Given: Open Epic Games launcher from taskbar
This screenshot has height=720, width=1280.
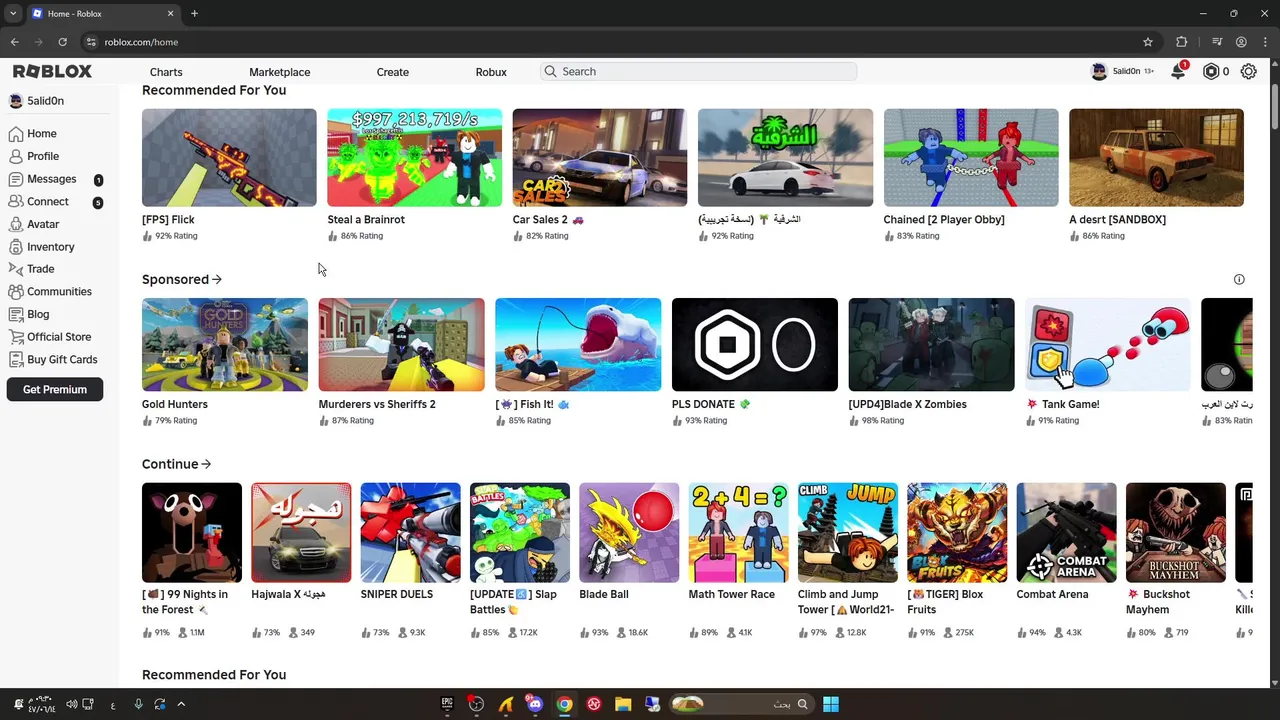Looking at the screenshot, I should point(447,704).
